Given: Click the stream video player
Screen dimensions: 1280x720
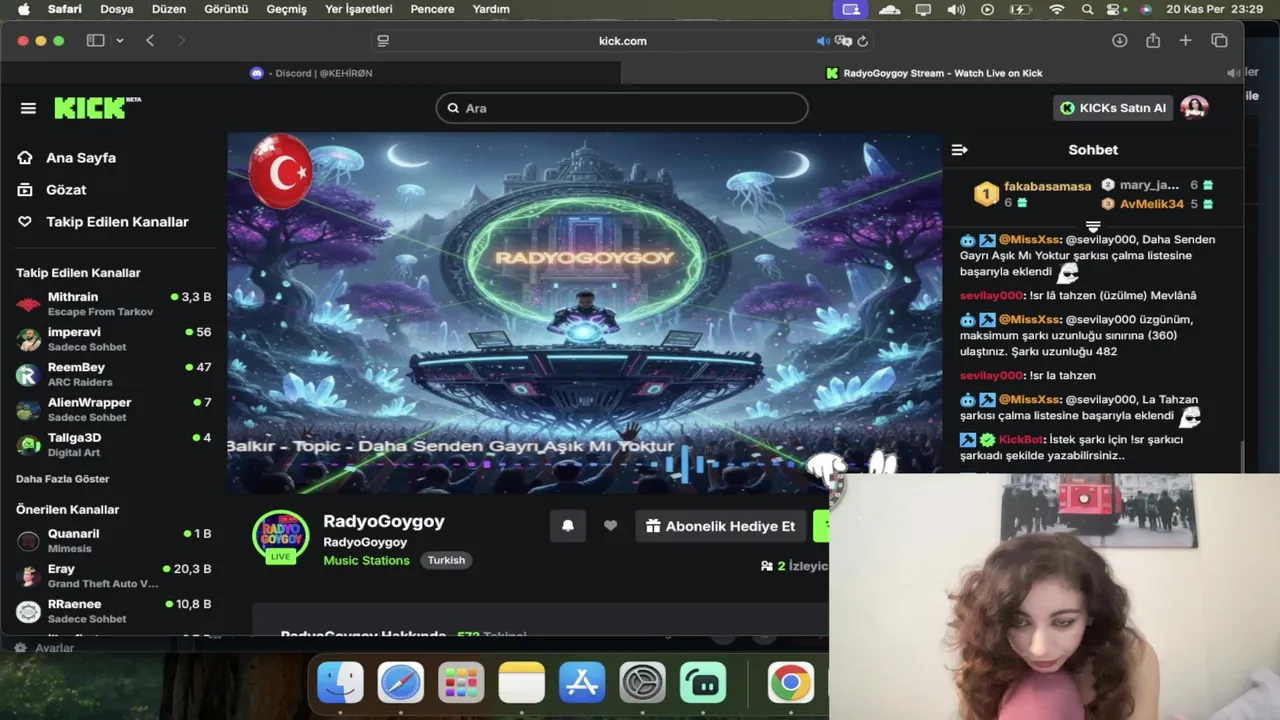Looking at the screenshot, I should coord(584,313).
